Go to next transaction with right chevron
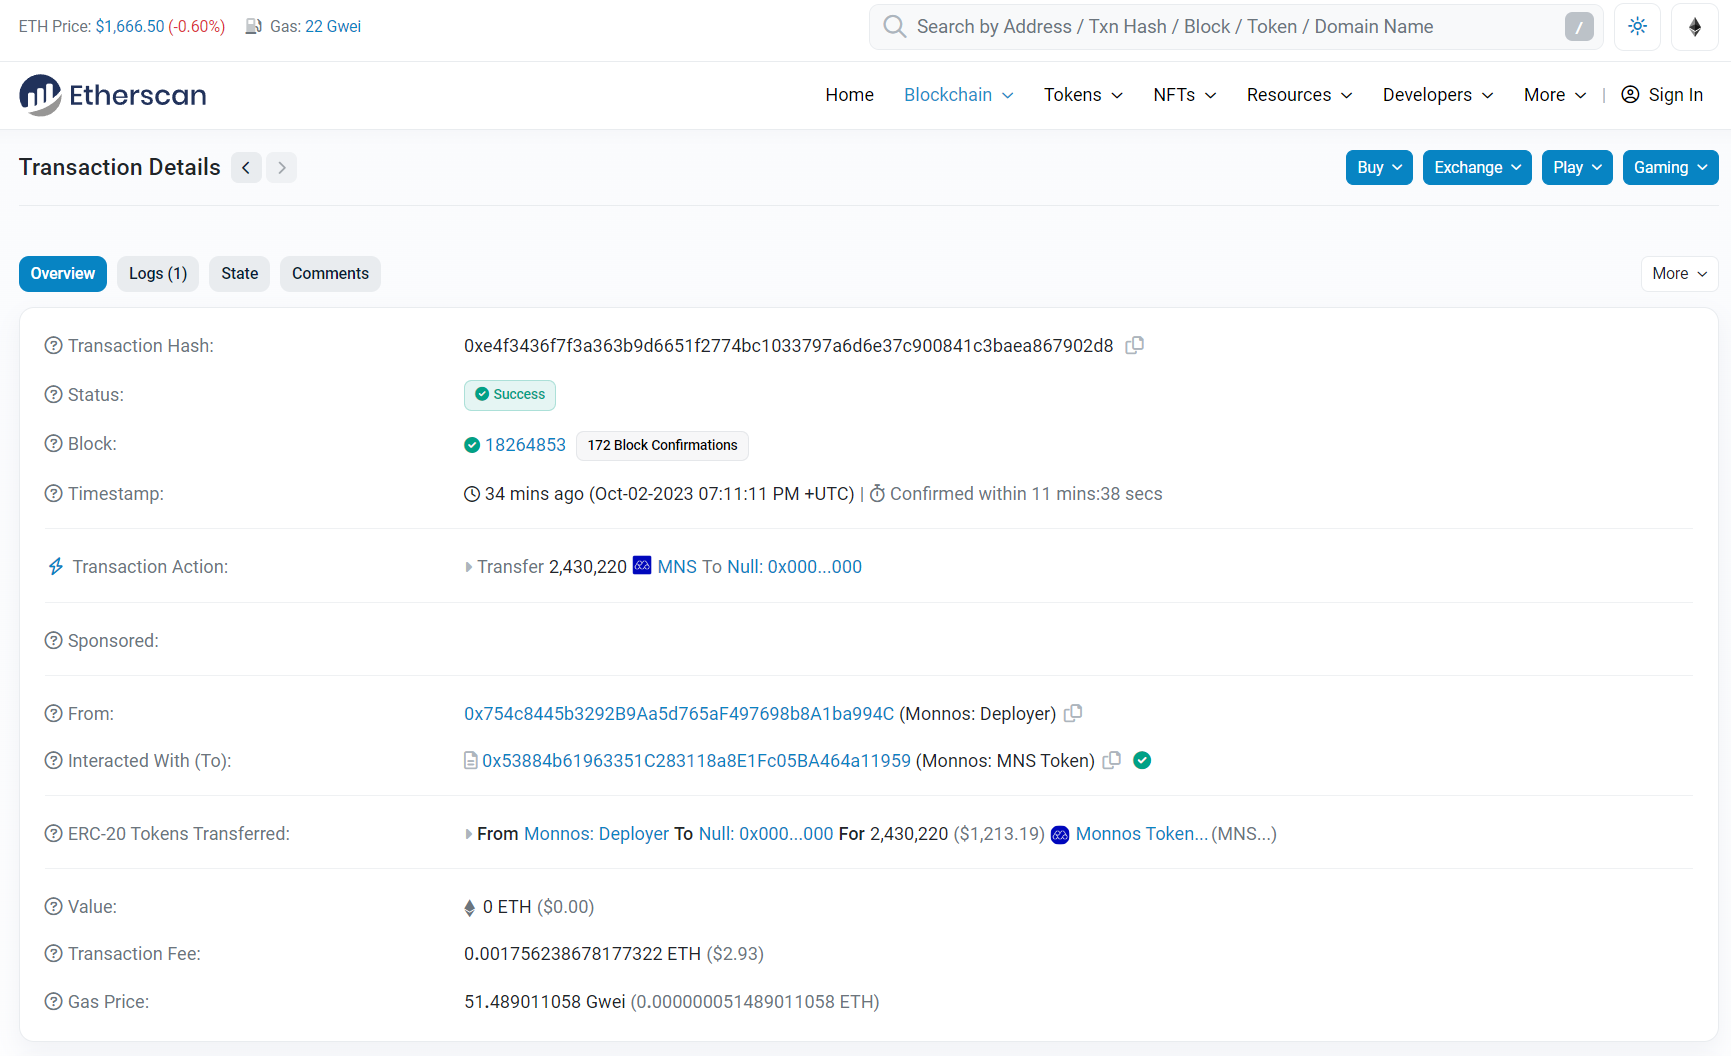Image resolution: width=1731 pixels, height=1056 pixels. click(x=282, y=168)
